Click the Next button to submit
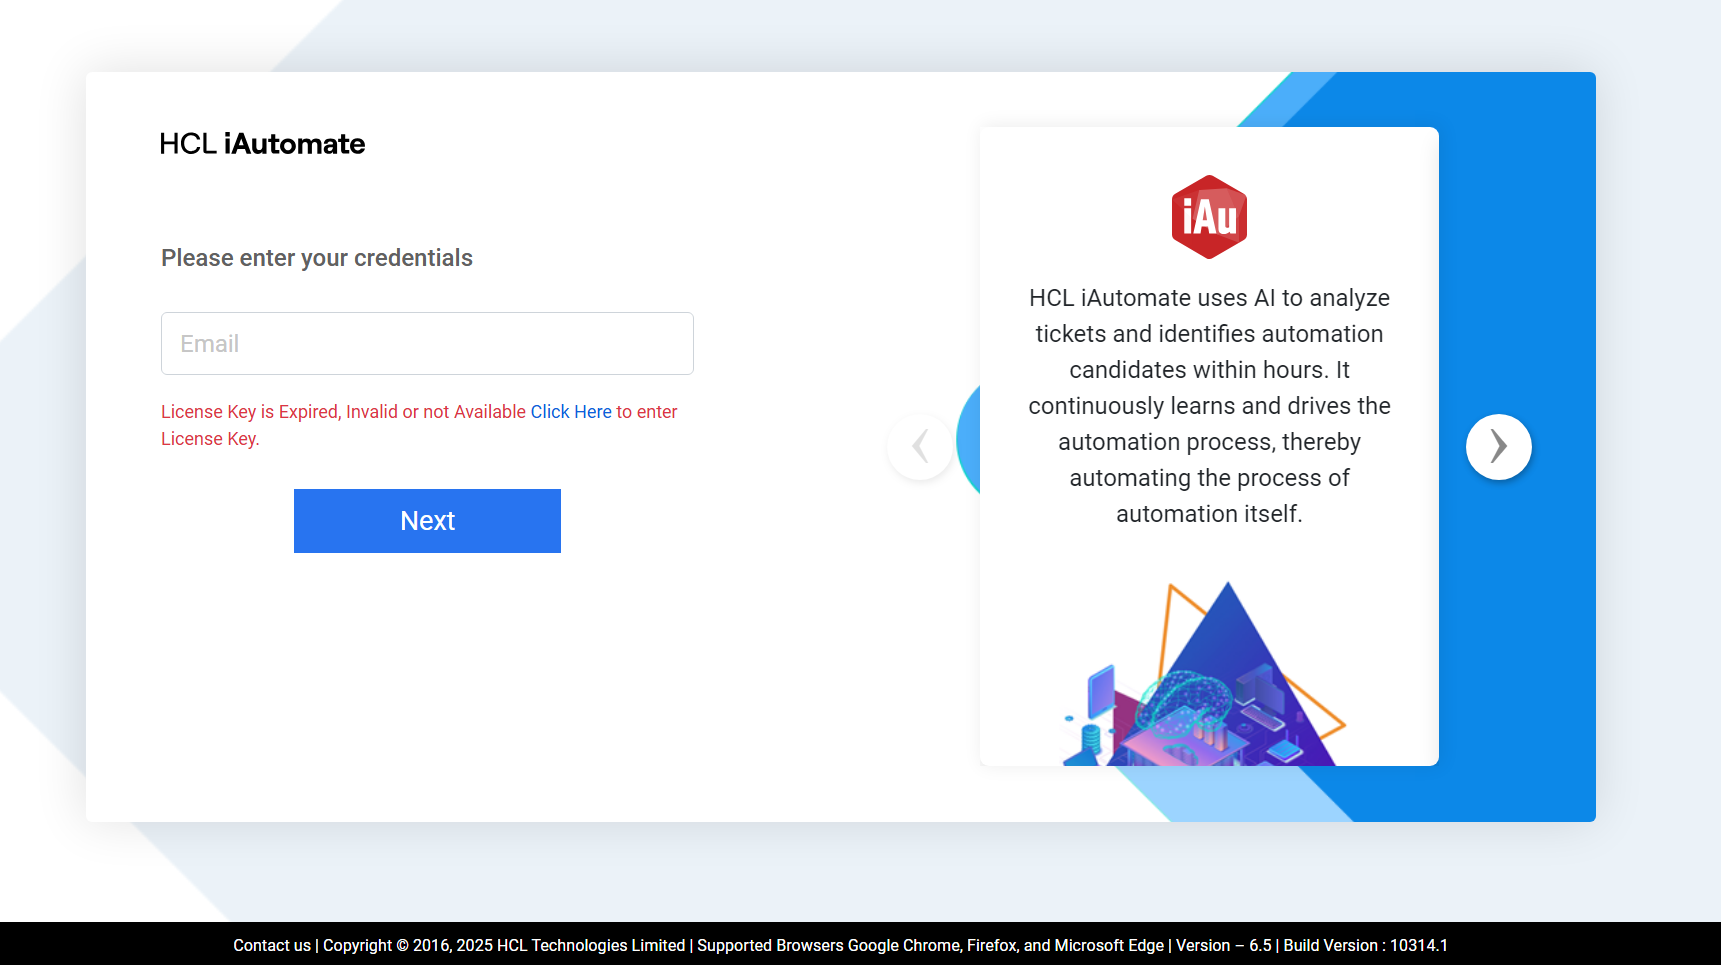The width and height of the screenshot is (1721, 965). click(x=427, y=520)
